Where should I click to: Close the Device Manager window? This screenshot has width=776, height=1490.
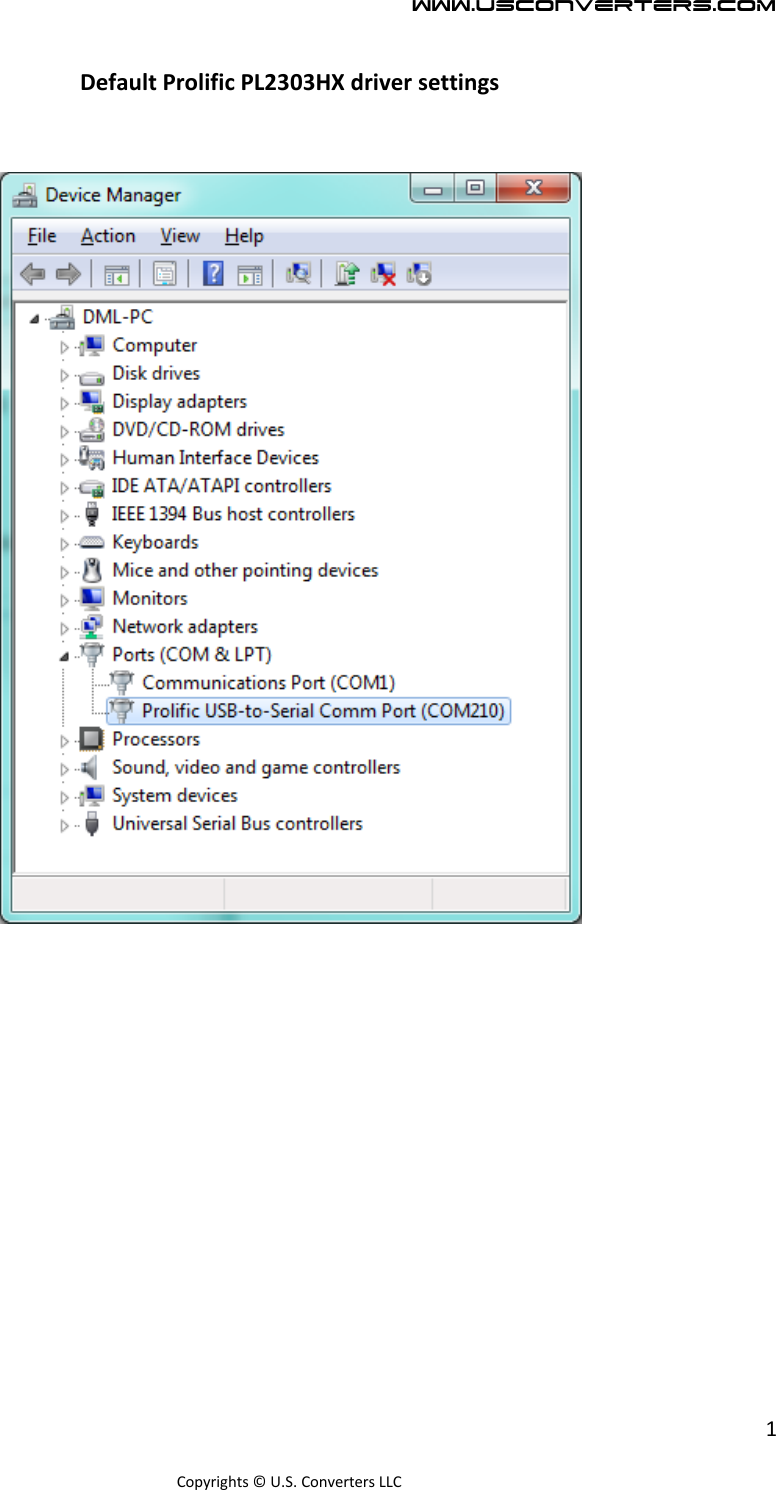click(x=533, y=188)
